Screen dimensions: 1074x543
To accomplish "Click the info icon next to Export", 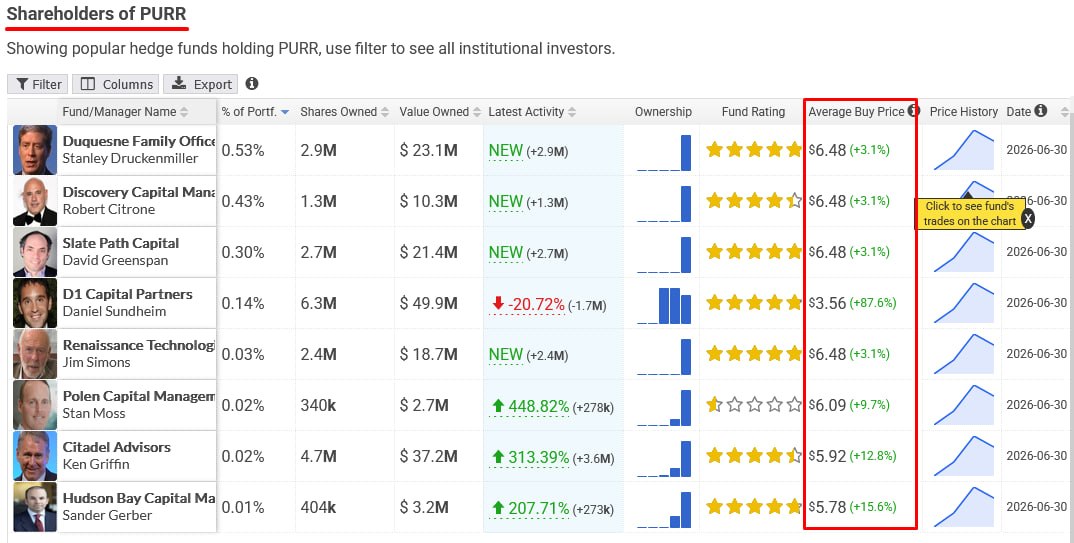I will point(252,84).
